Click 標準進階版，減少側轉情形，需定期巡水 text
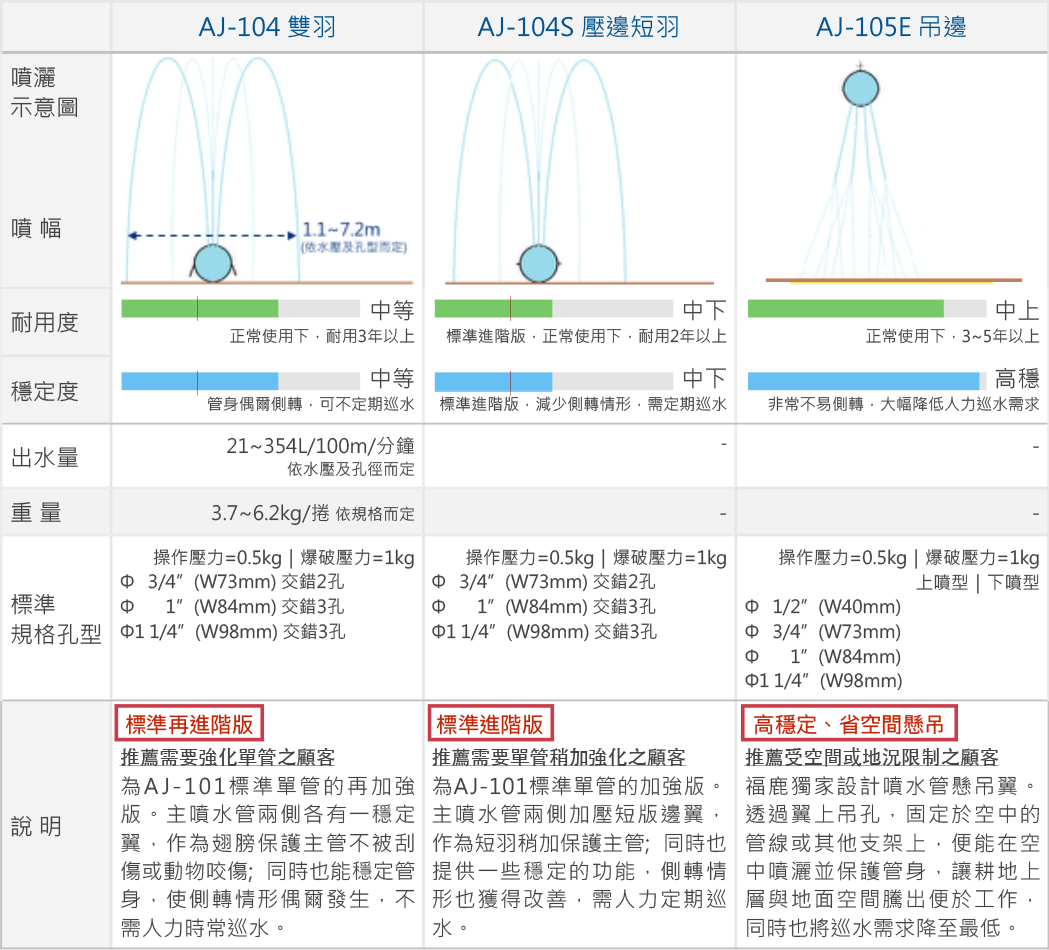 (583, 404)
